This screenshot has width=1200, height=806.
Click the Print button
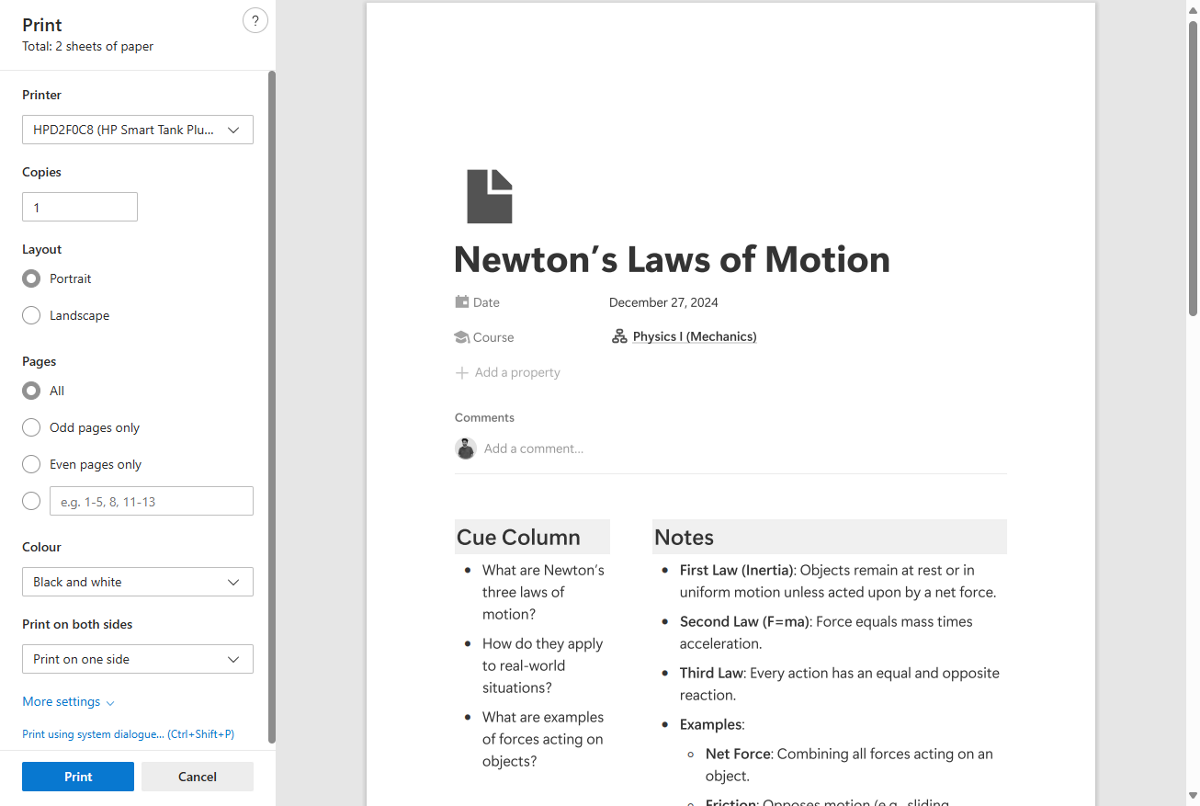(78, 777)
